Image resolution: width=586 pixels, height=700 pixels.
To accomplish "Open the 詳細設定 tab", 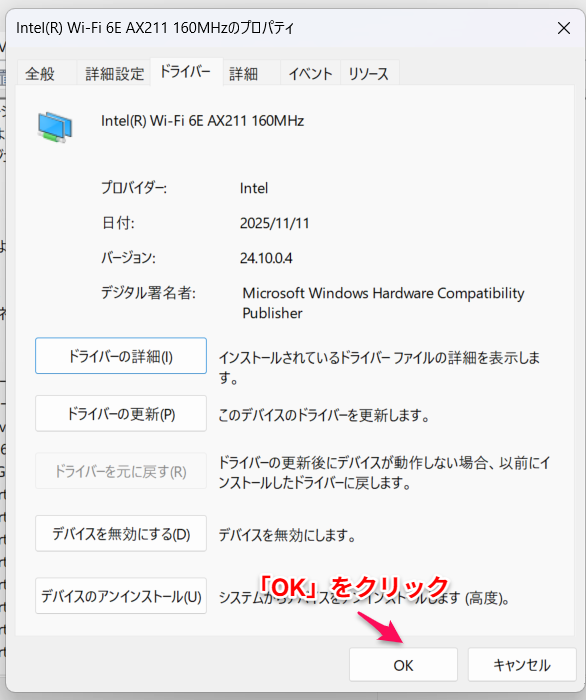I will pyautogui.click(x=114, y=74).
